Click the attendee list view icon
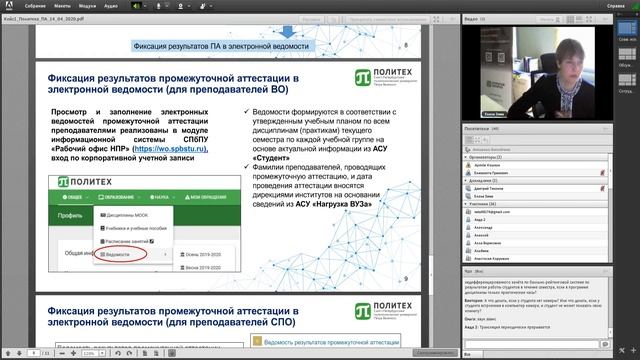 point(469,140)
